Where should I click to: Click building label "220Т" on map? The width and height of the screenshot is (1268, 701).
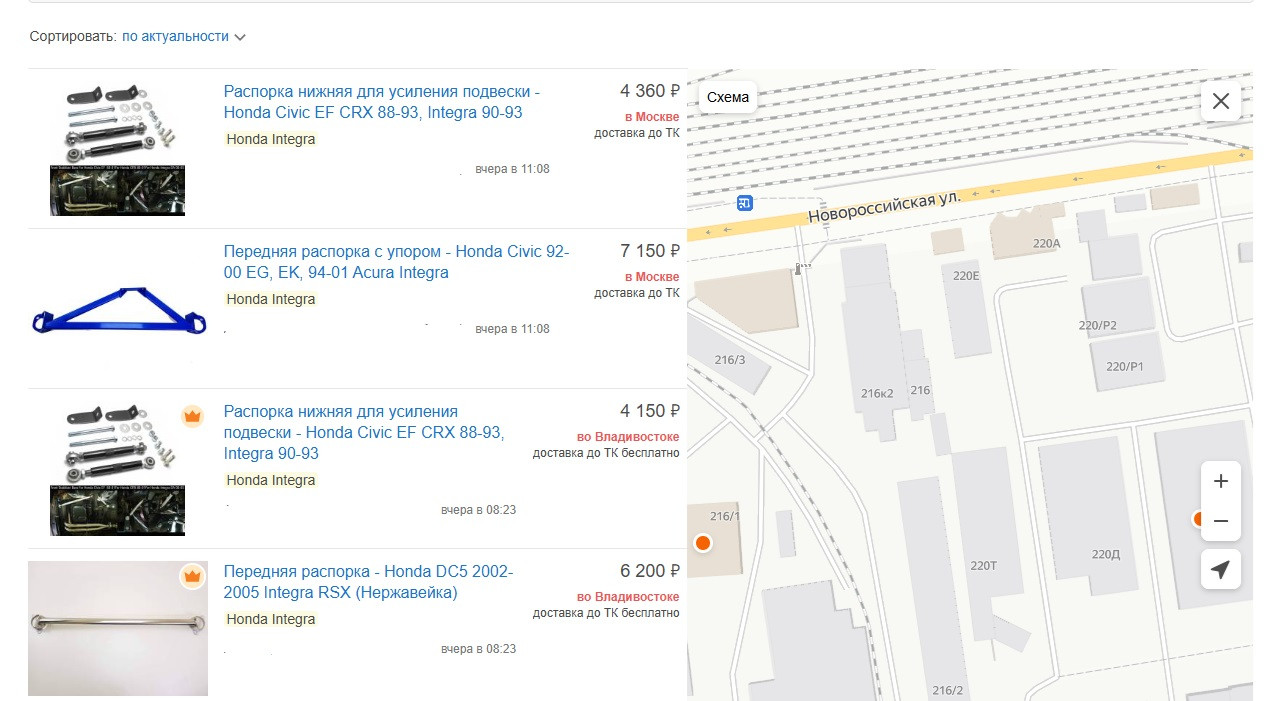click(984, 566)
